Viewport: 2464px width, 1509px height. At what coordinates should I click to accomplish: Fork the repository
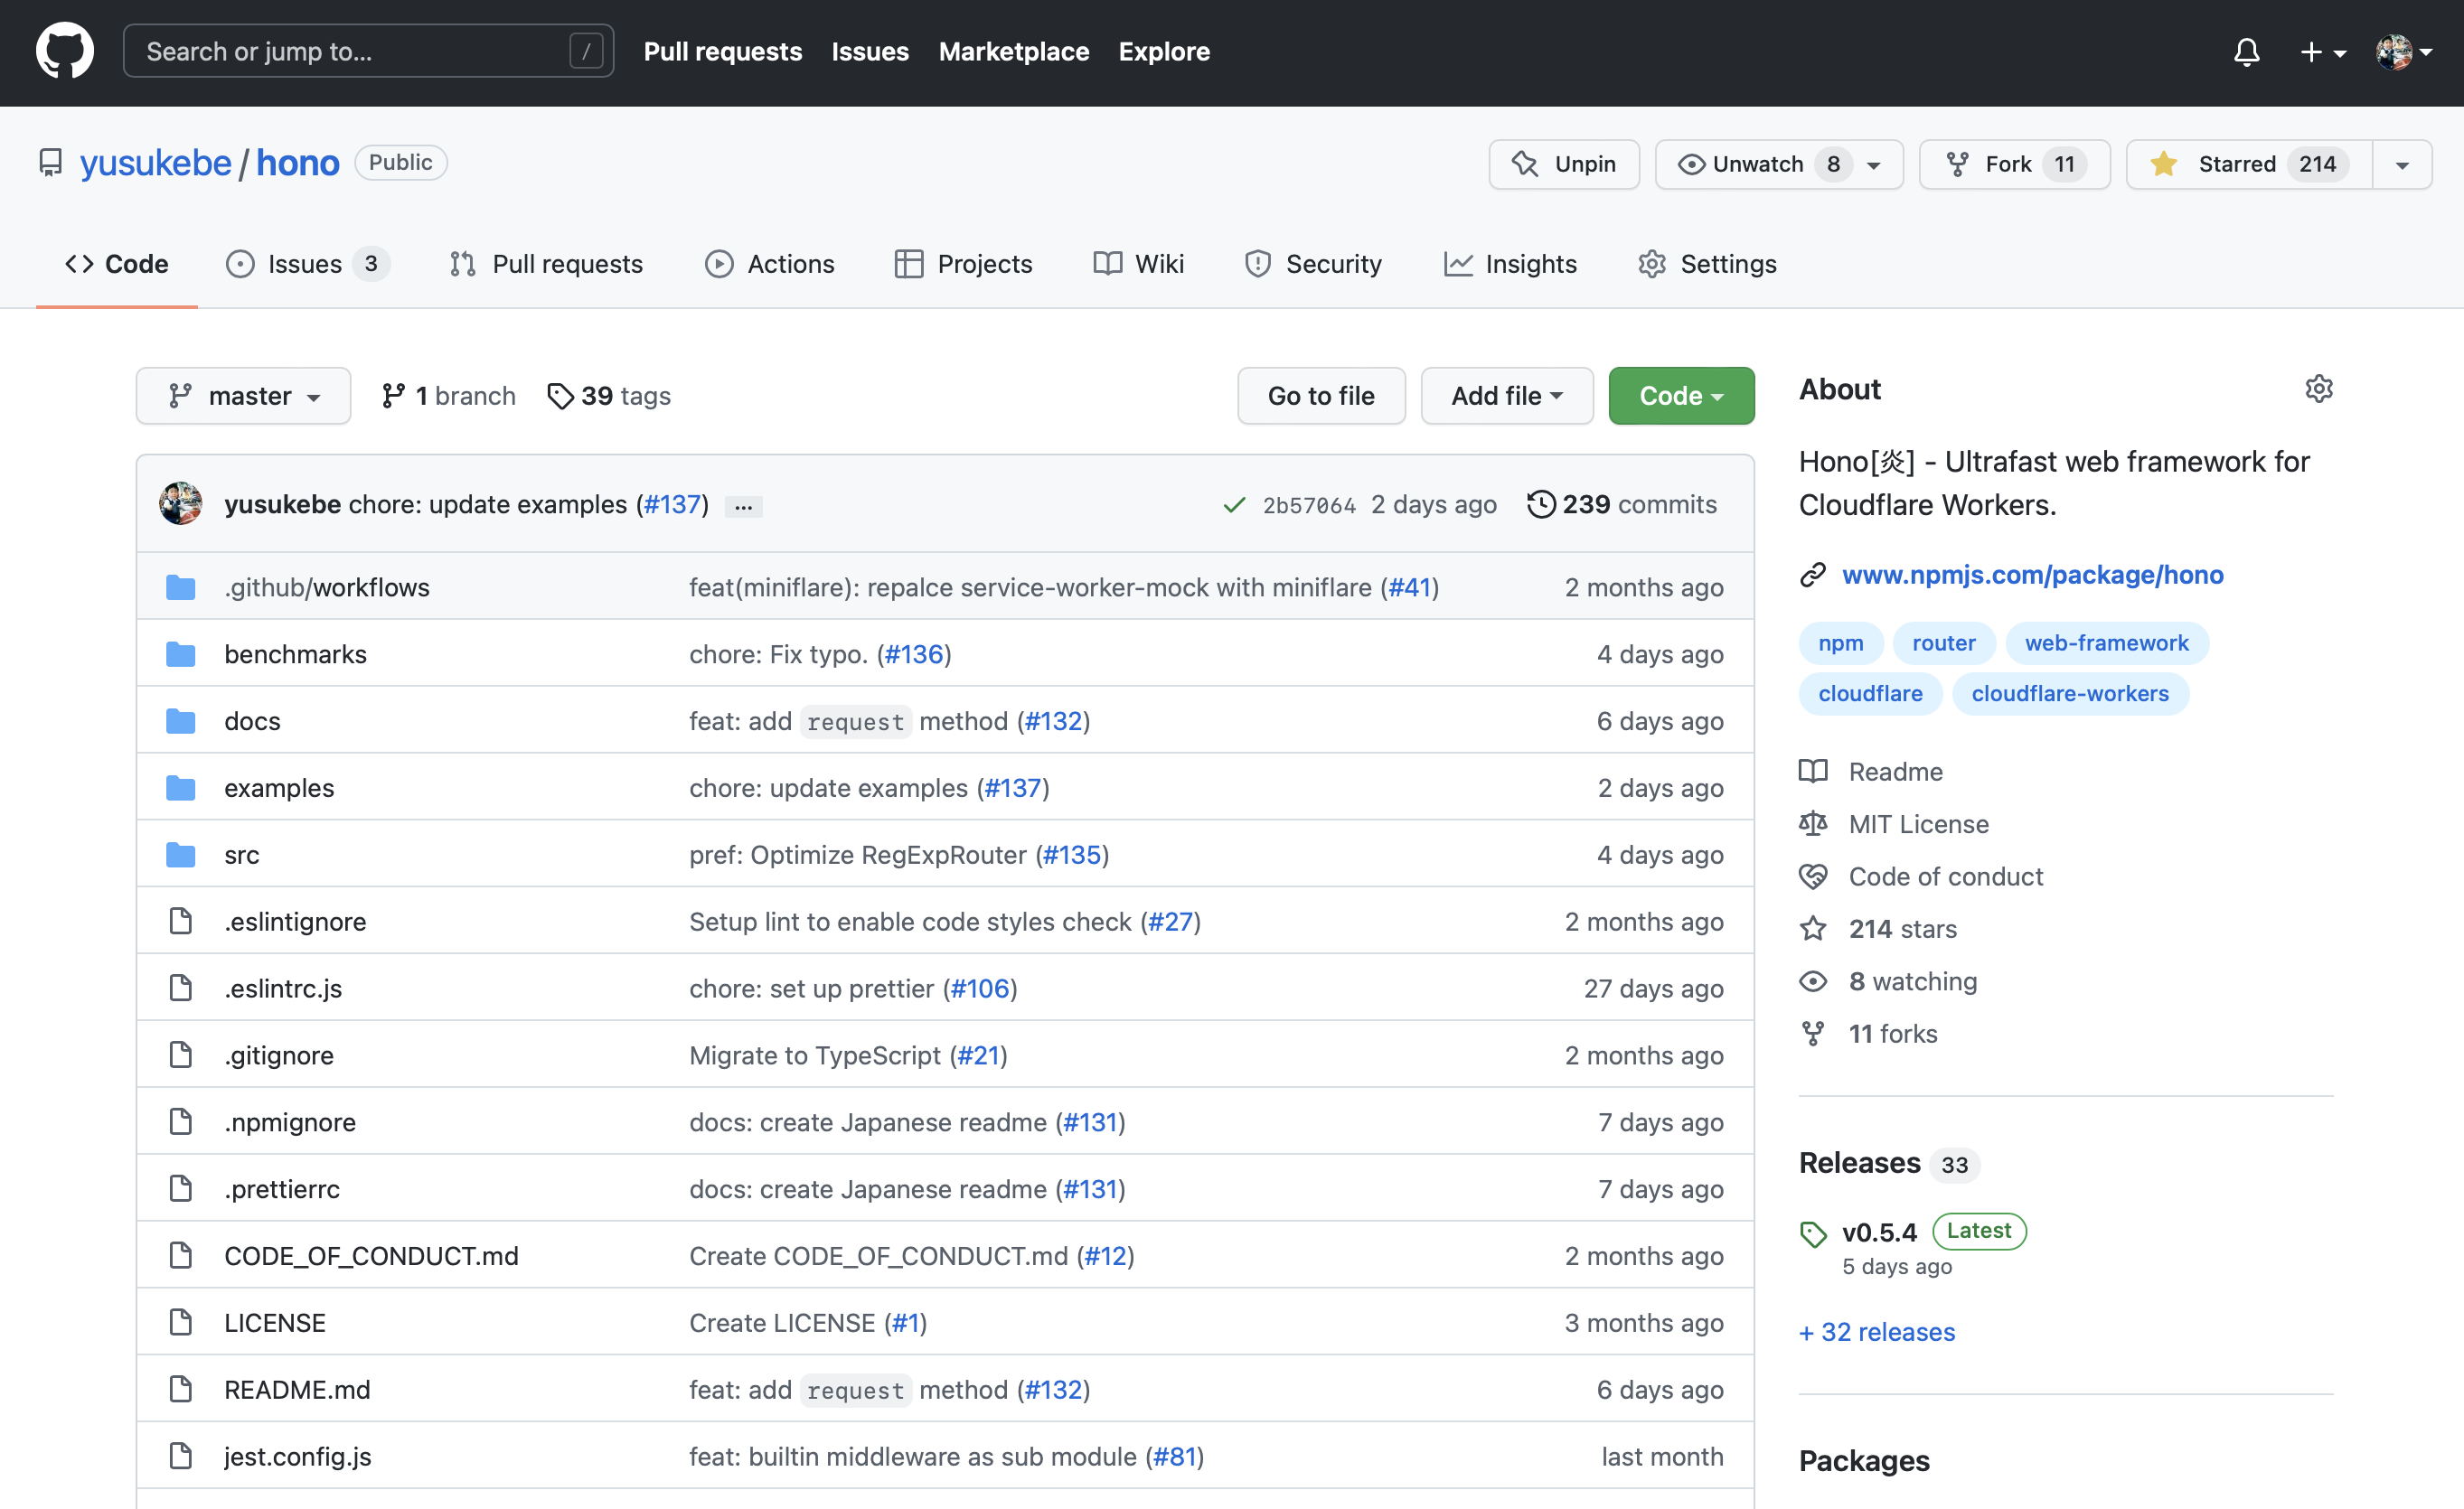(2014, 164)
